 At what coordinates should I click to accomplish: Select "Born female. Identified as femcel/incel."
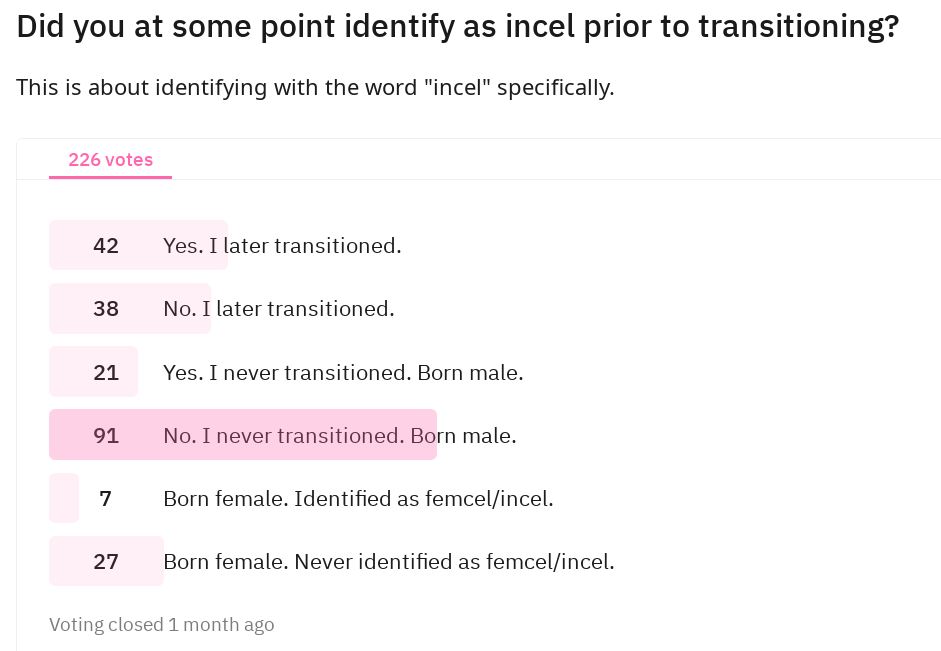click(x=358, y=499)
